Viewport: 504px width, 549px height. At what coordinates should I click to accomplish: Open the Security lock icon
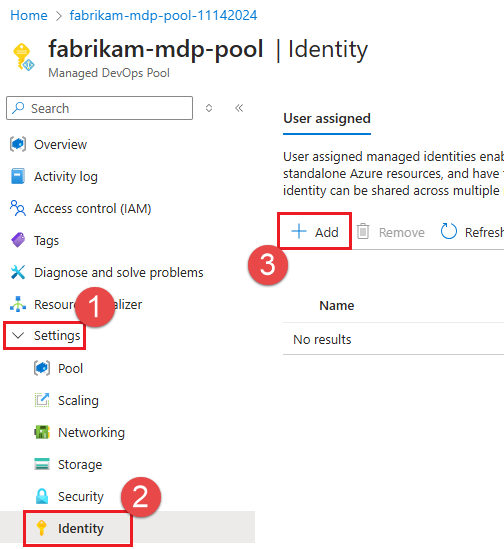coord(42,496)
